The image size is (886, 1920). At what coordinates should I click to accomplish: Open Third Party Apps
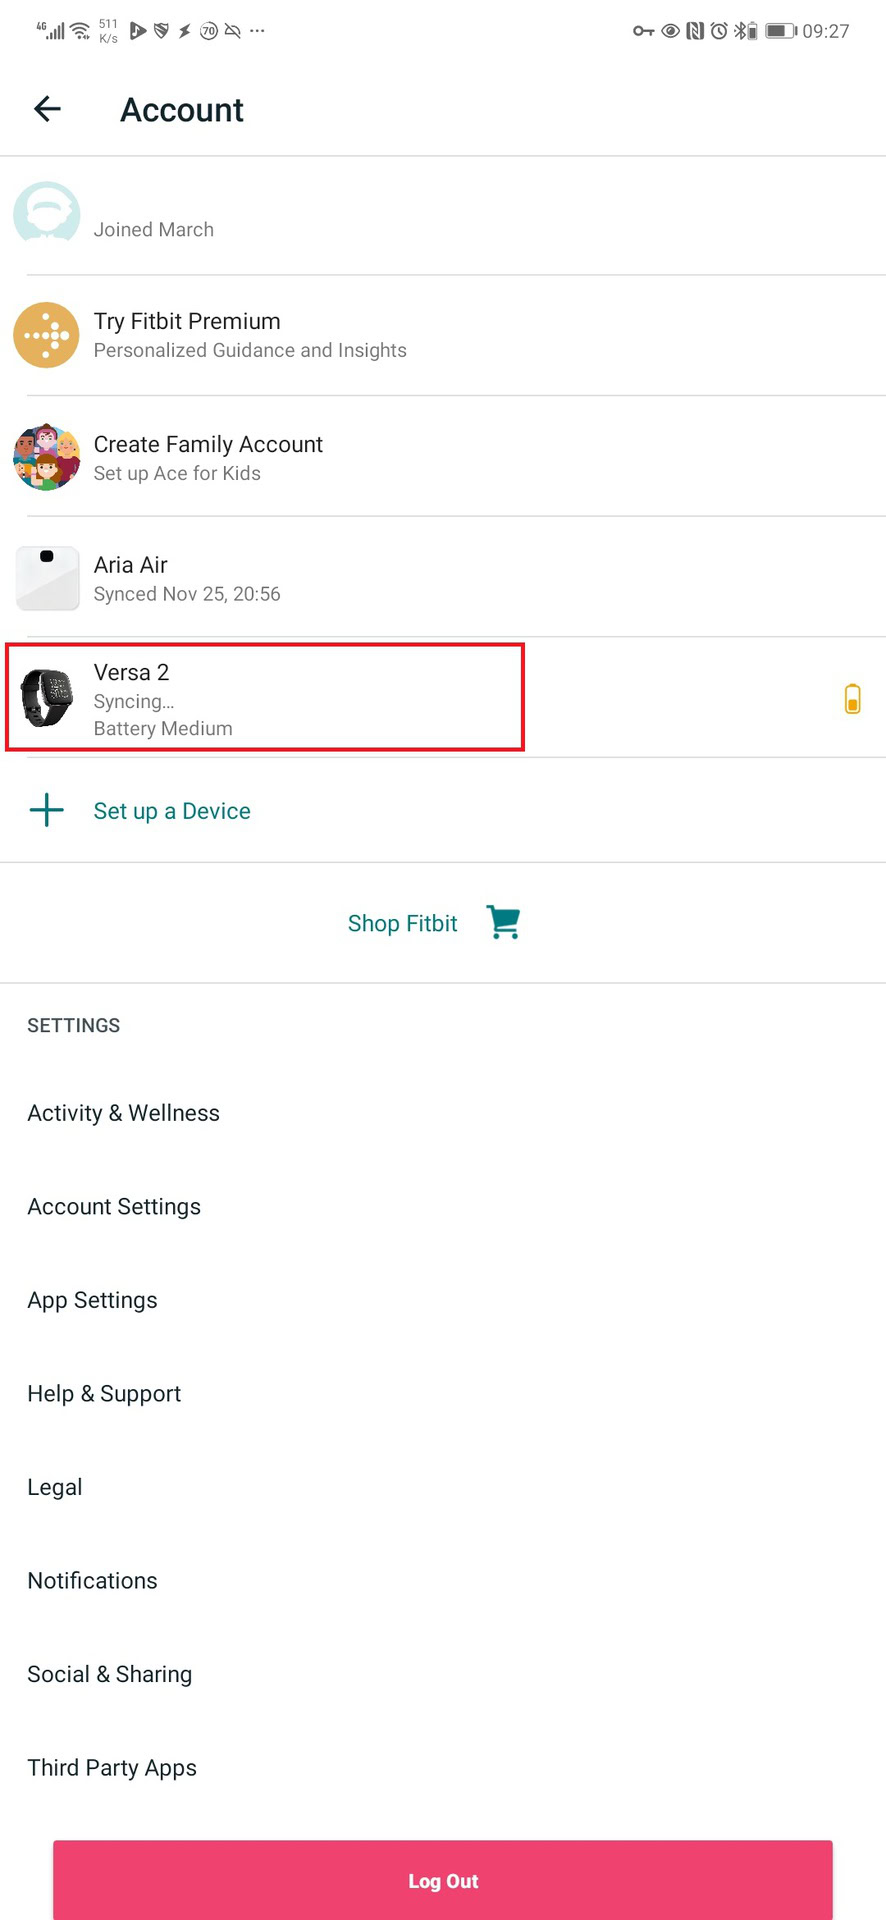click(112, 1768)
